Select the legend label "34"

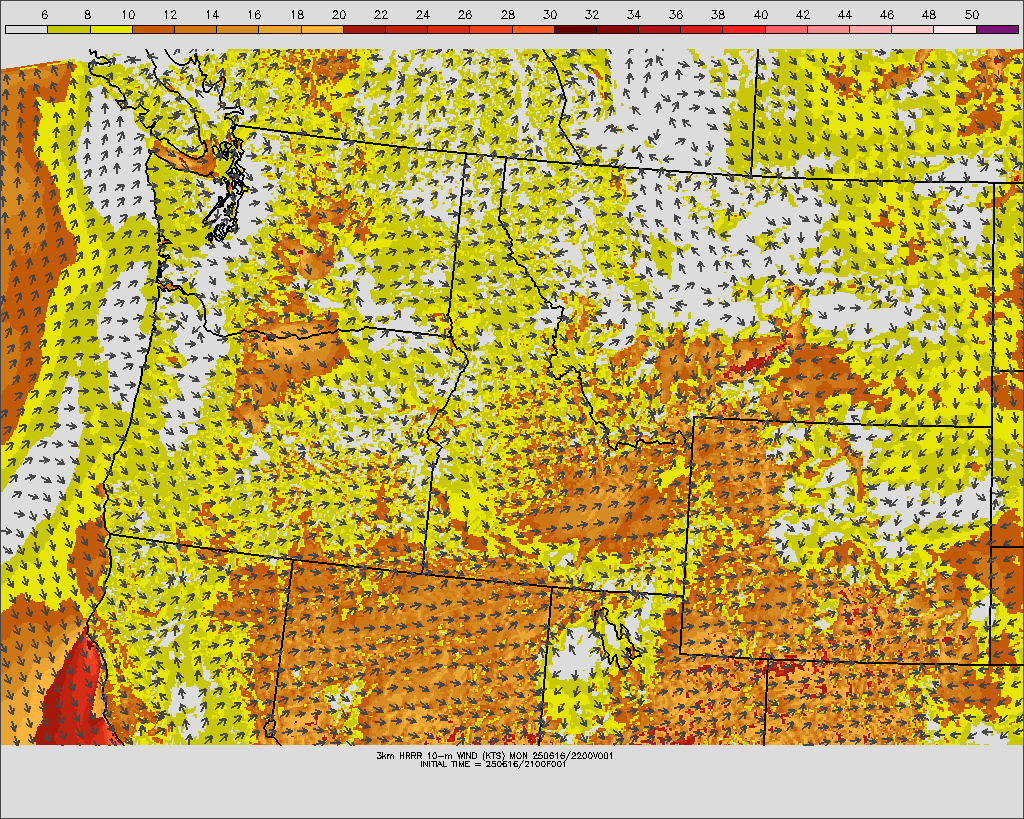tap(634, 14)
